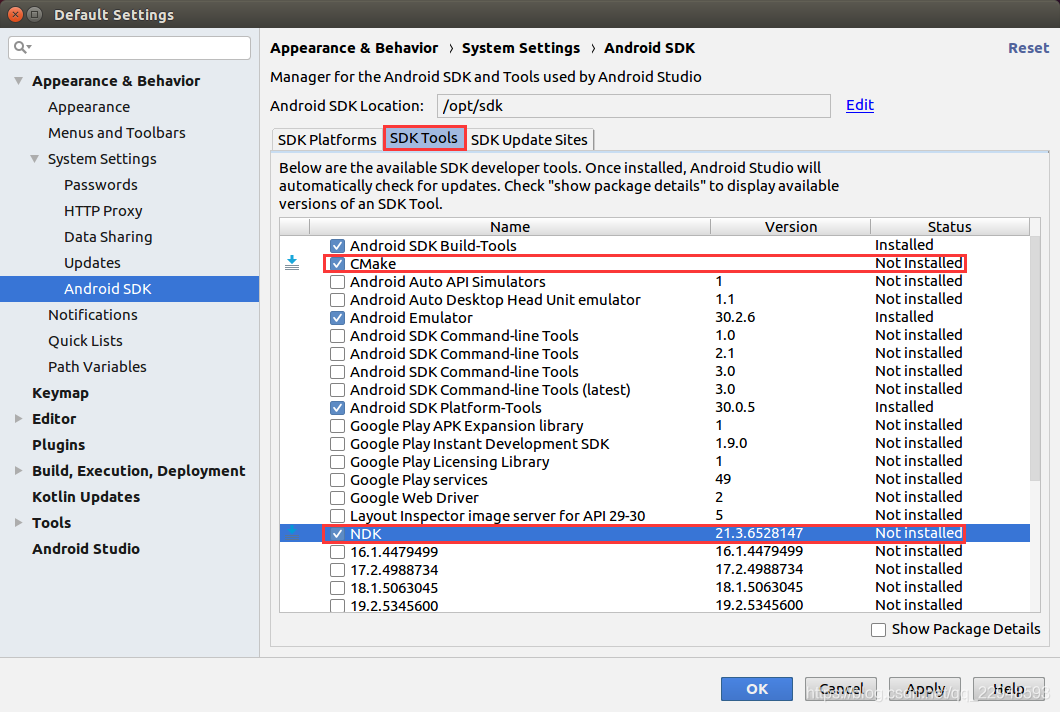Select Android SDK tree item
The height and width of the screenshot is (712, 1060).
(129, 289)
